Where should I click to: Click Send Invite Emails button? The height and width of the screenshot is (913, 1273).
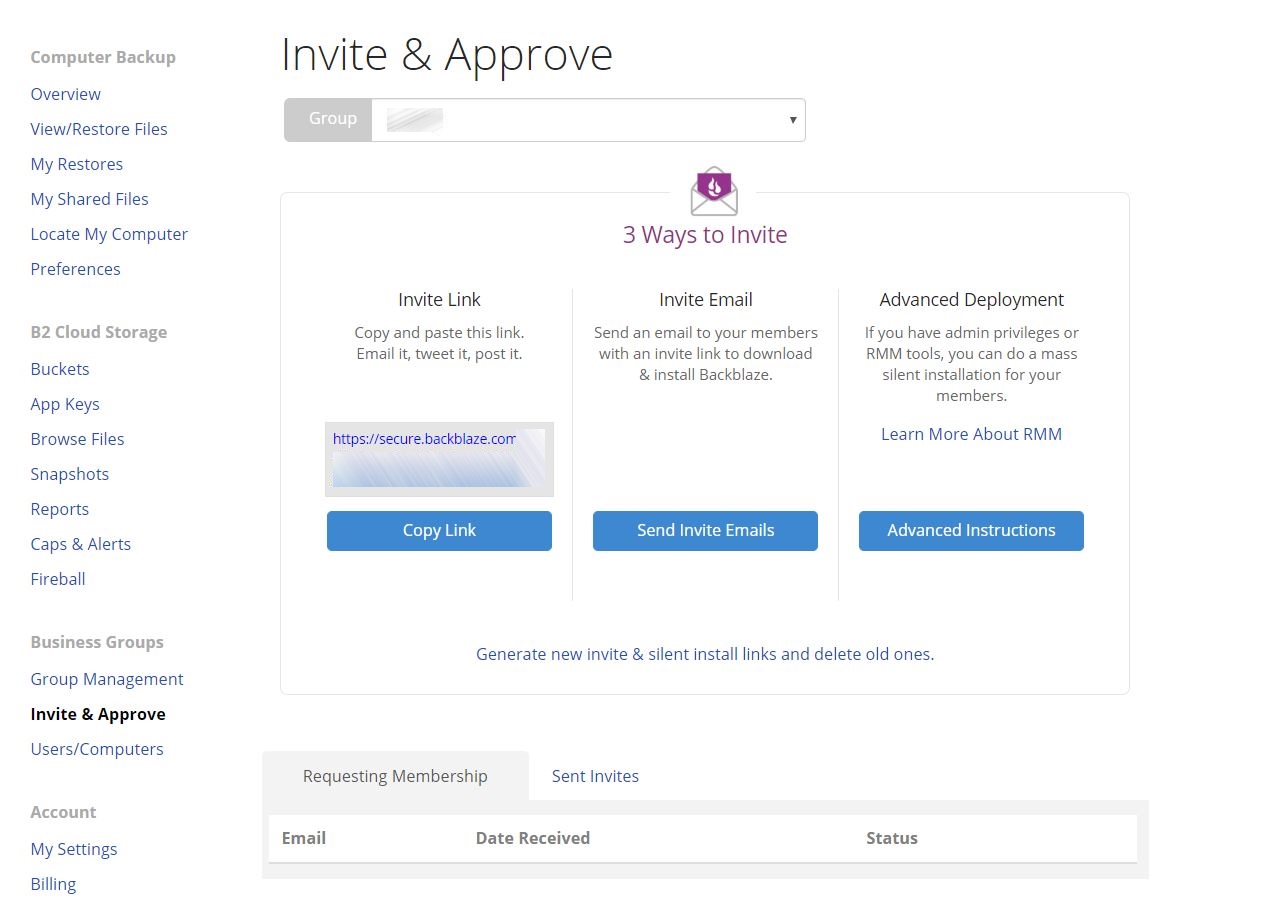pos(705,531)
